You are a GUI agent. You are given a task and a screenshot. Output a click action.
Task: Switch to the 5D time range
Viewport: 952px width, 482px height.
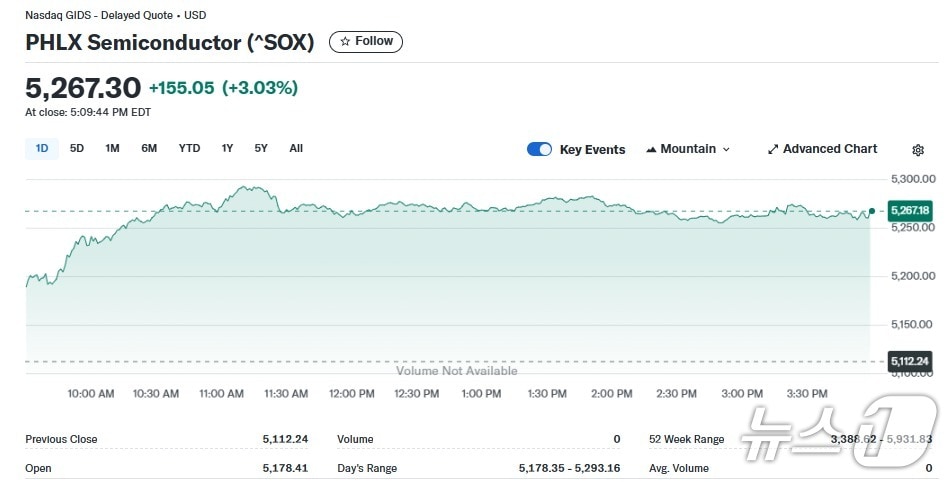(x=77, y=148)
